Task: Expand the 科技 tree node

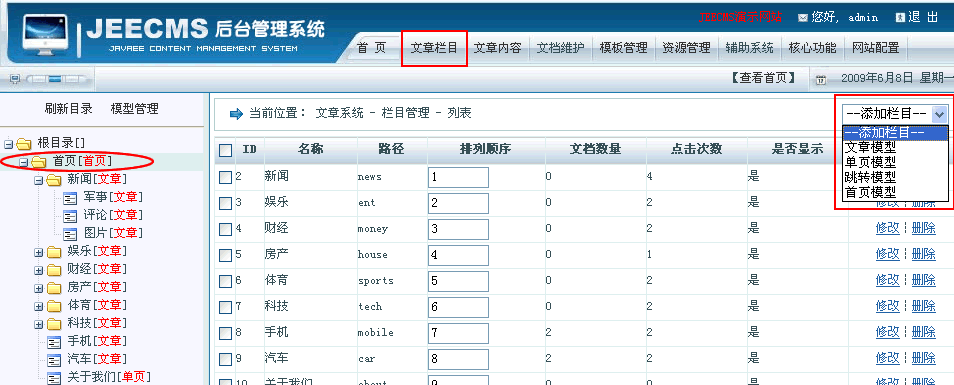Action: pyautogui.click(x=38, y=325)
